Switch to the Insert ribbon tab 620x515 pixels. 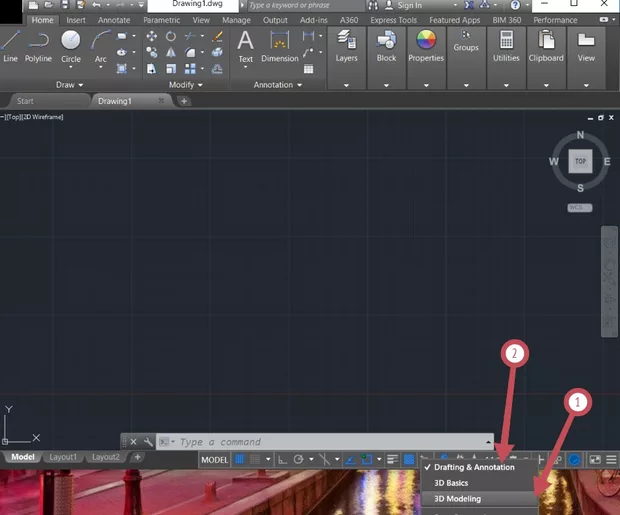(x=76, y=20)
